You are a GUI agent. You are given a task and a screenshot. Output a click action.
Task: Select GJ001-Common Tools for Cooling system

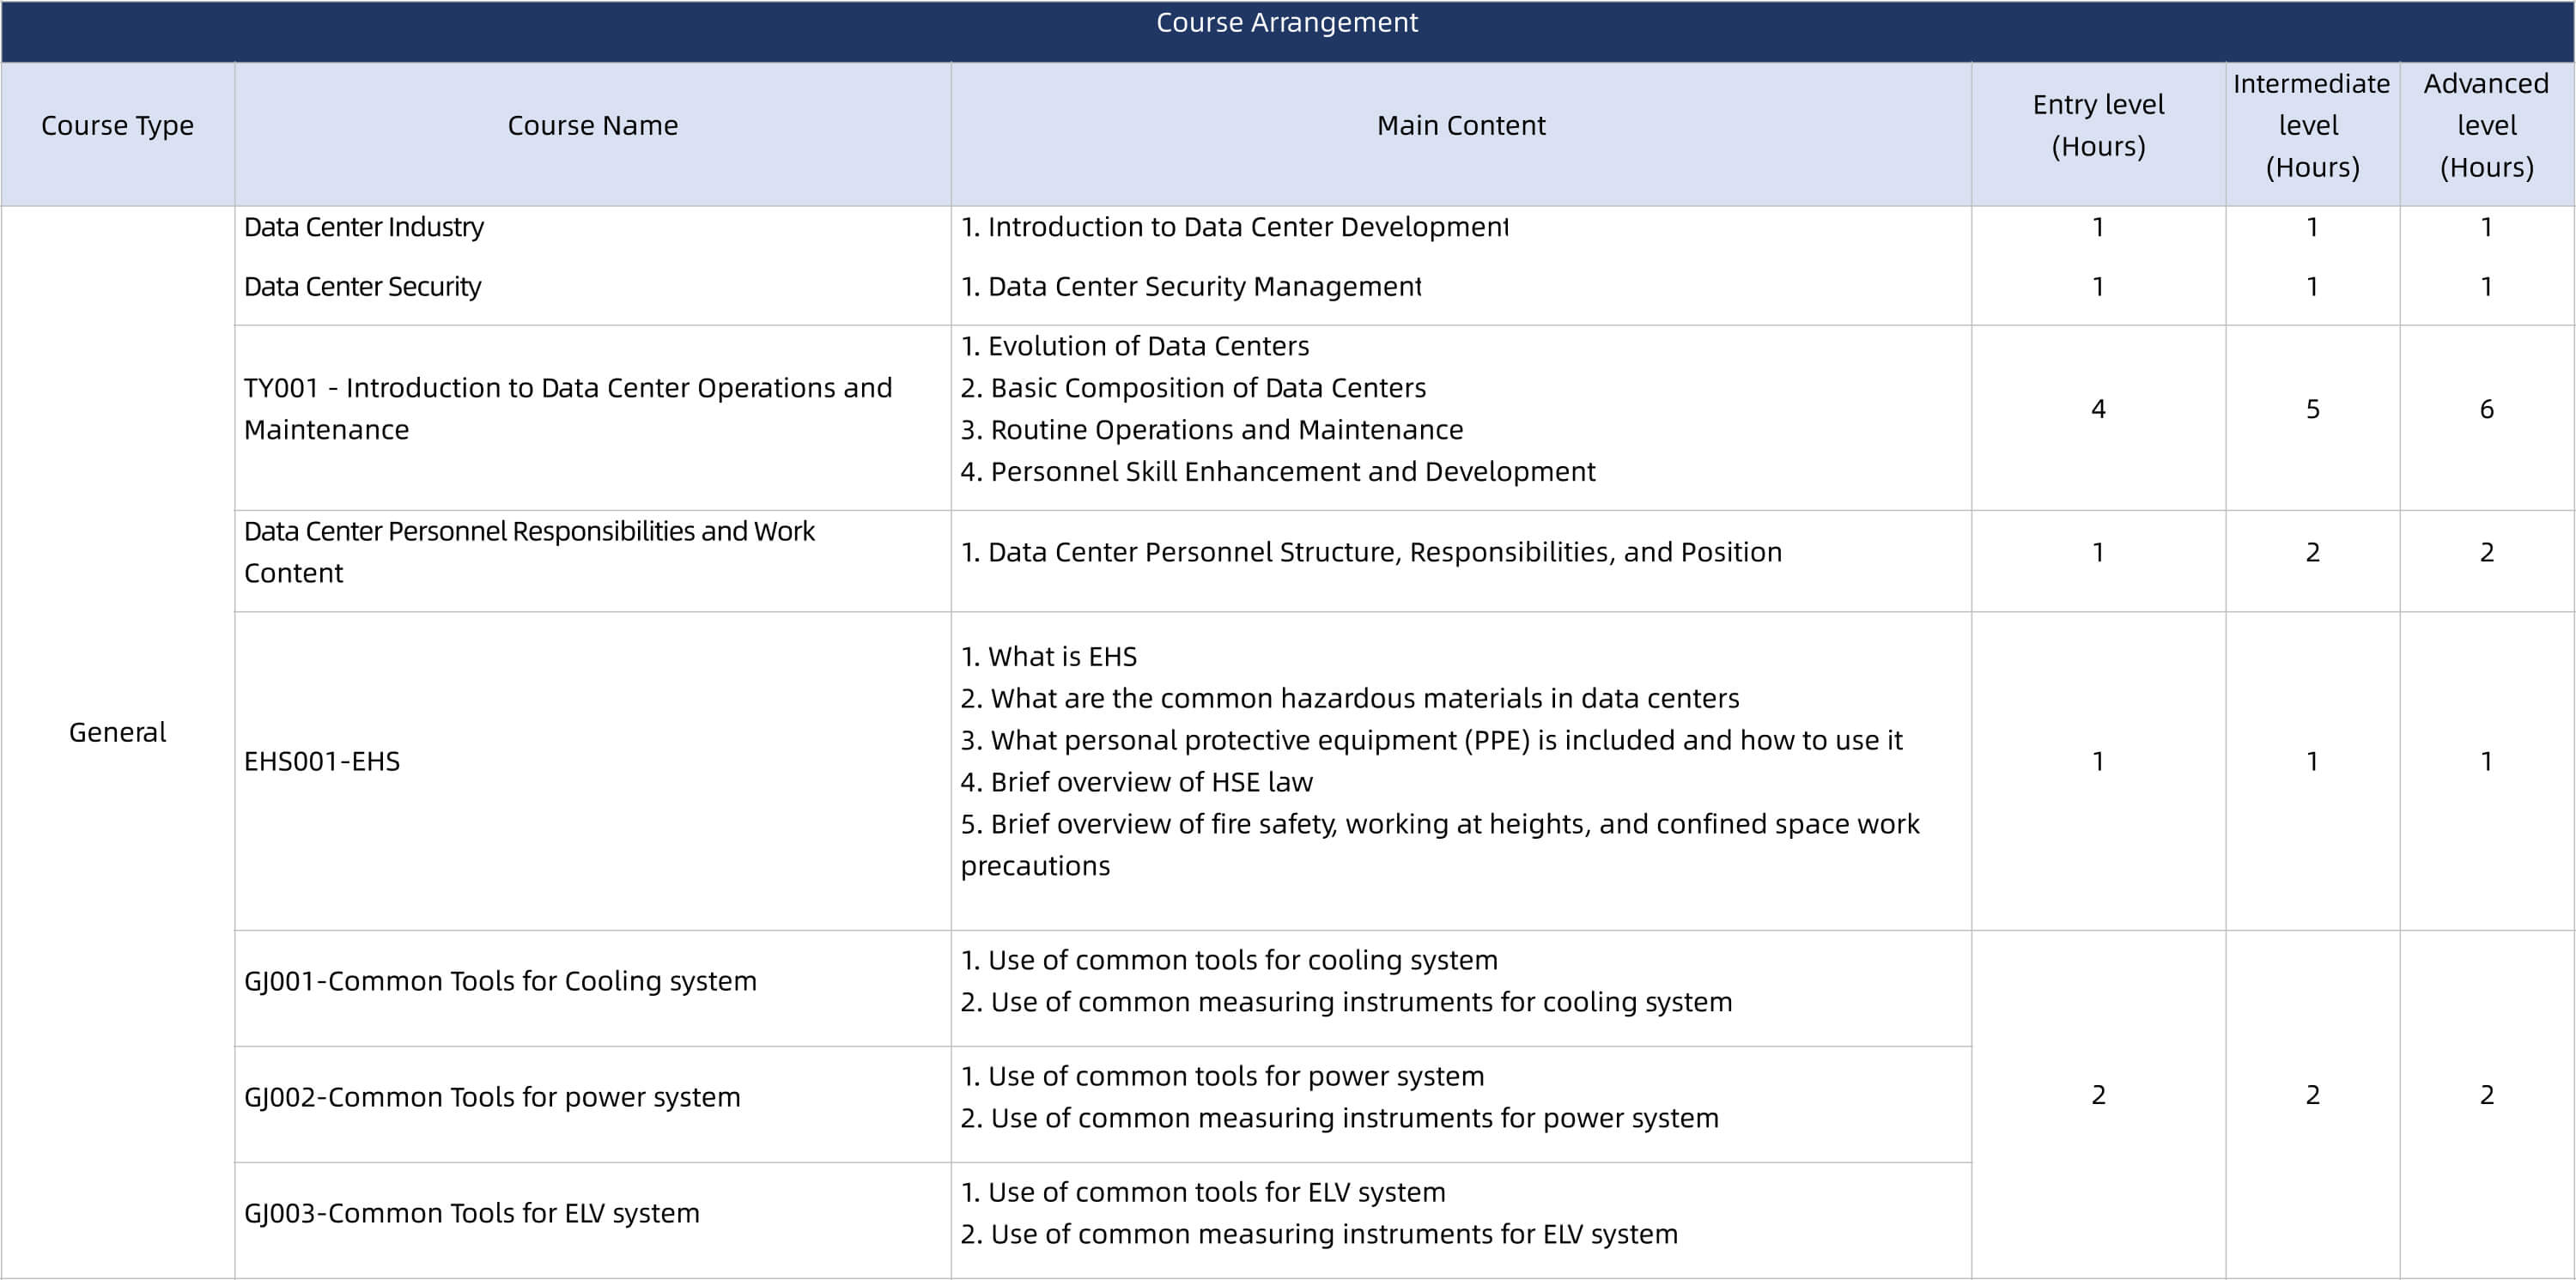(500, 981)
